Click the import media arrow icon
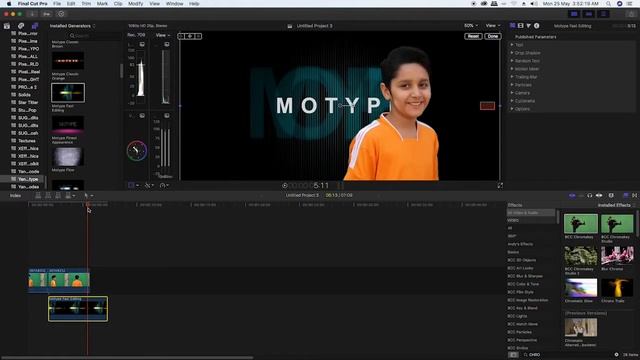The image size is (640, 360). click(x=32, y=14)
